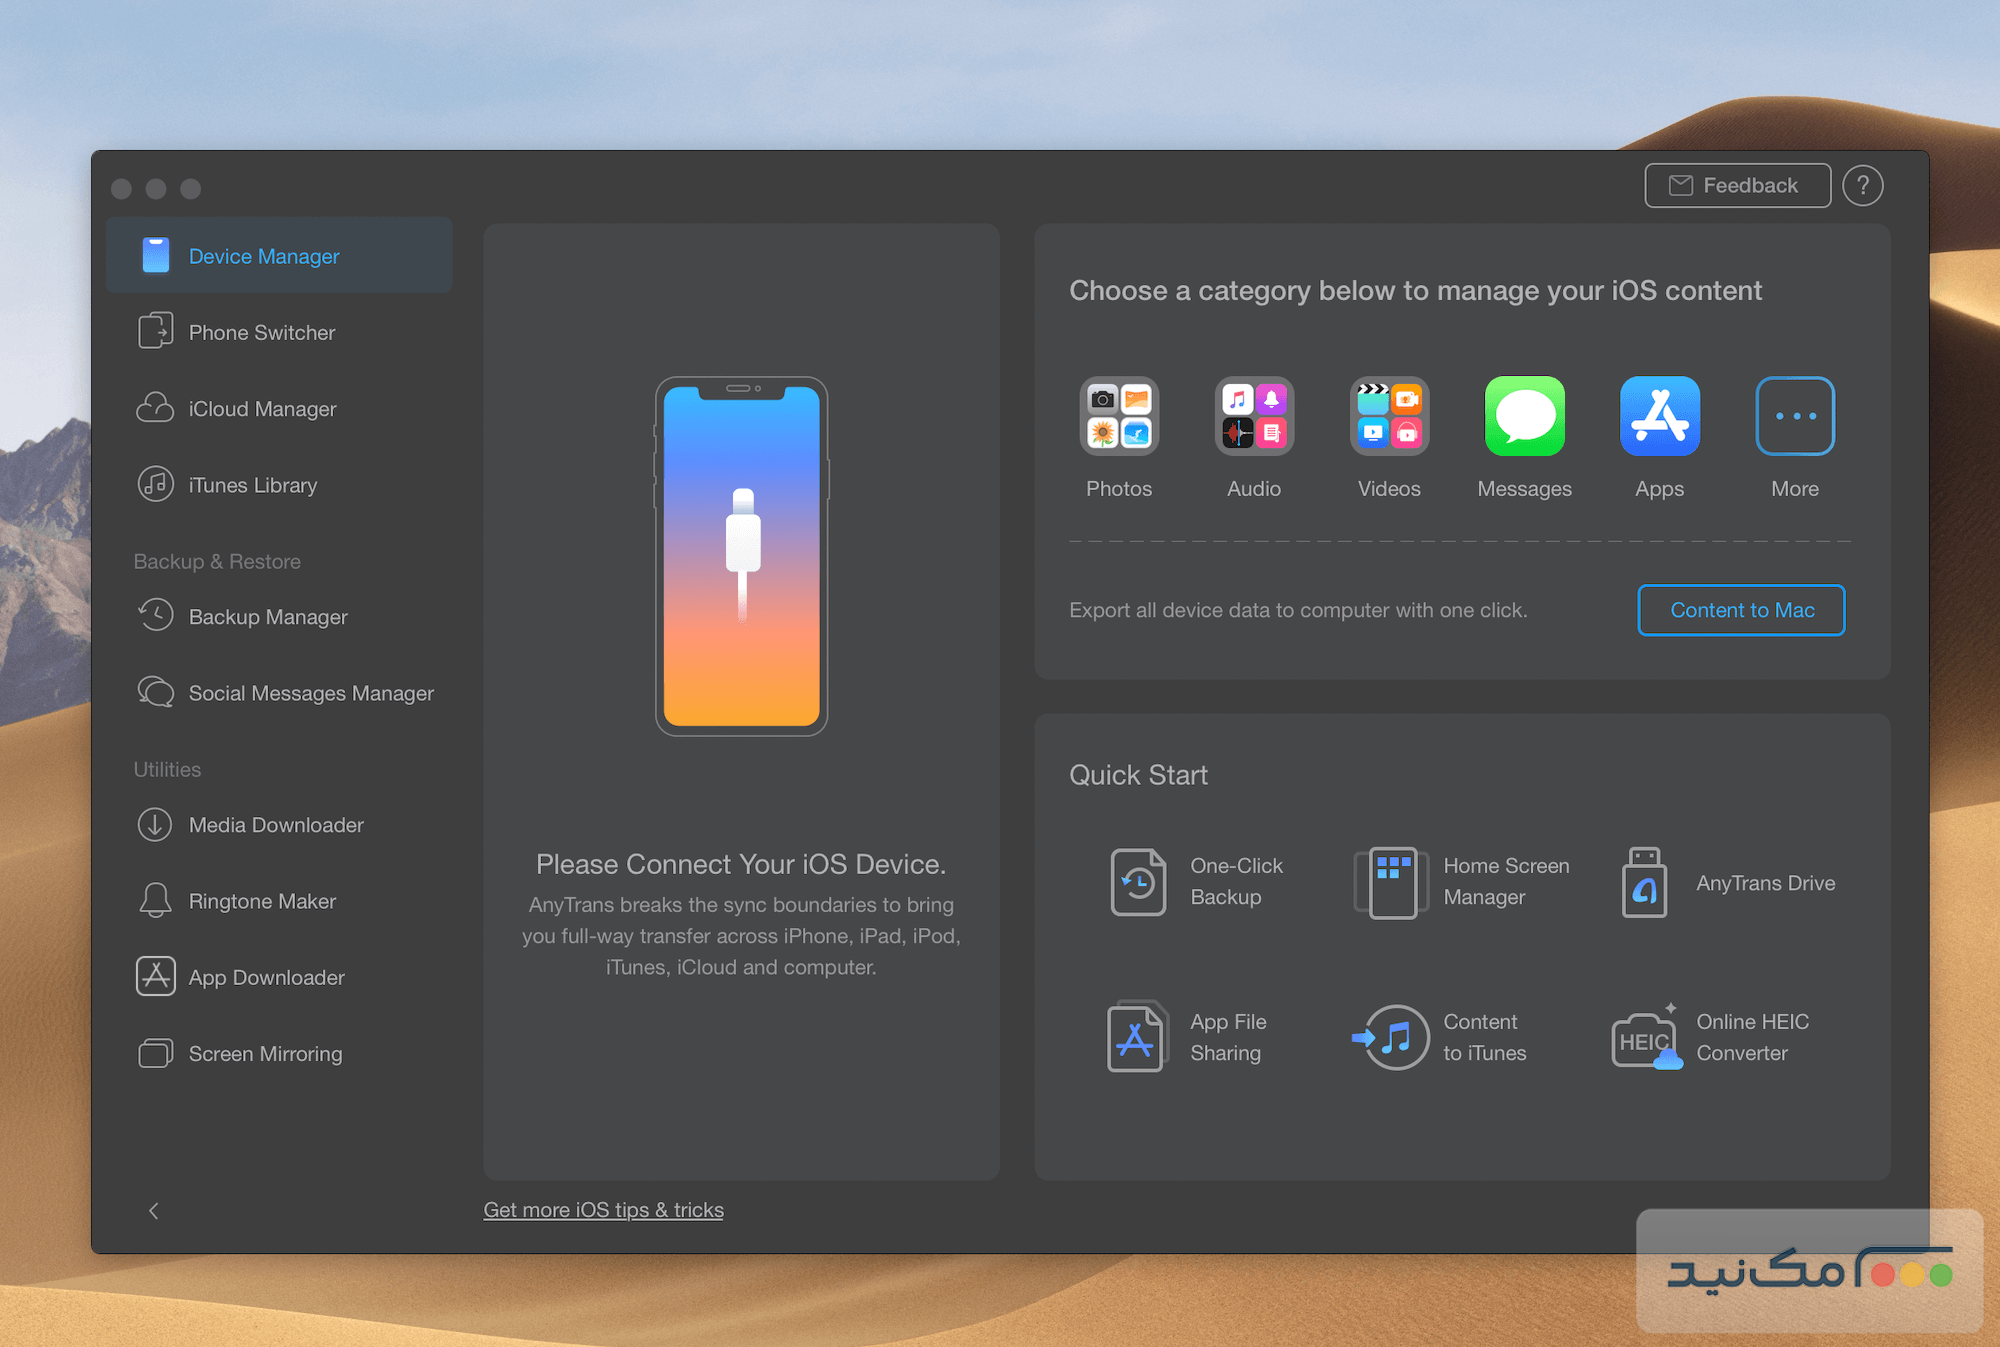Image resolution: width=2000 pixels, height=1347 pixels.
Task: Click the Feedback button
Action: click(1737, 186)
